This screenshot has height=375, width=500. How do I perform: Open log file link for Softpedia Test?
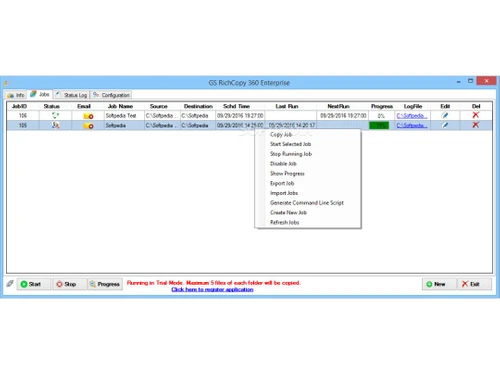412,116
